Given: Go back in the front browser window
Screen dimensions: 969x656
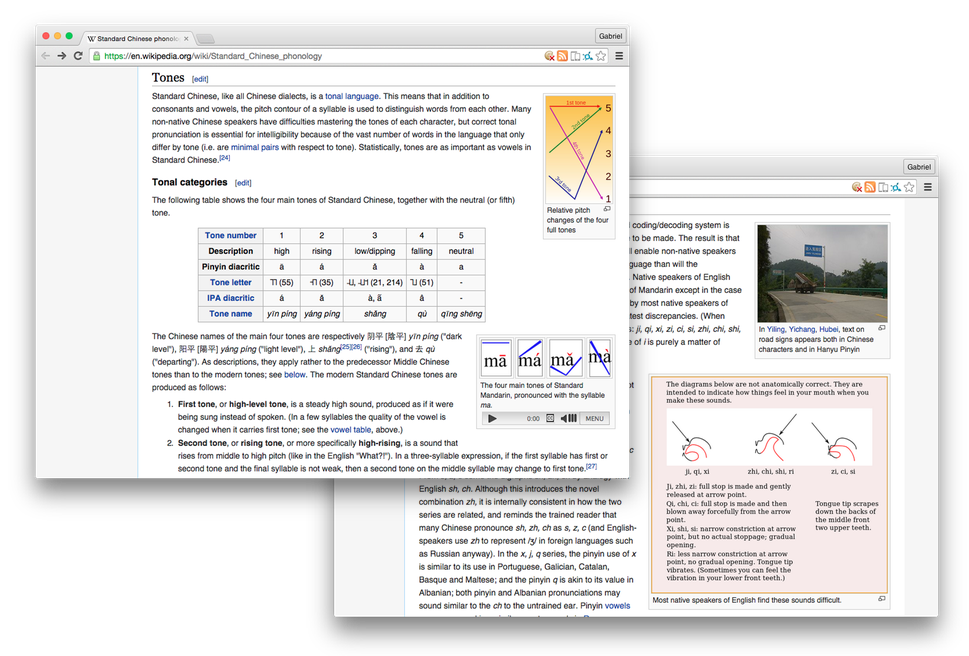Looking at the screenshot, I should point(45,56).
